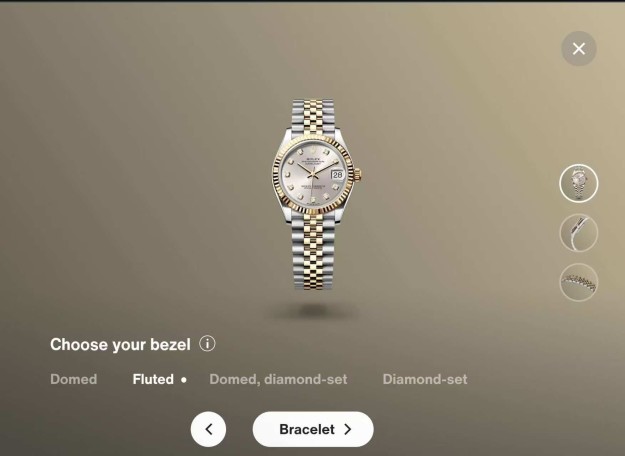Click the upper two-tone bracelet links
The height and width of the screenshot is (456, 625).
coord(313,117)
